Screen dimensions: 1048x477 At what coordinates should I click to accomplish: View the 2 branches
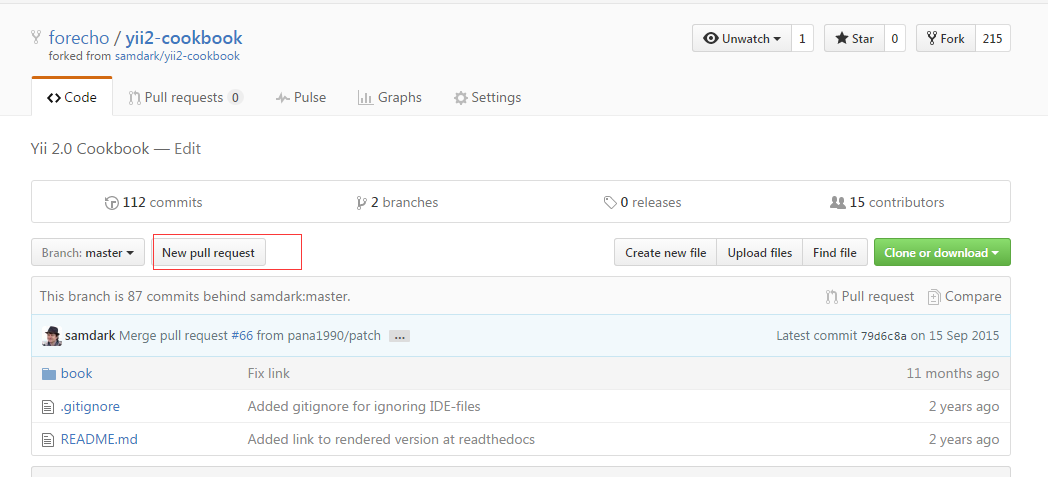point(398,202)
